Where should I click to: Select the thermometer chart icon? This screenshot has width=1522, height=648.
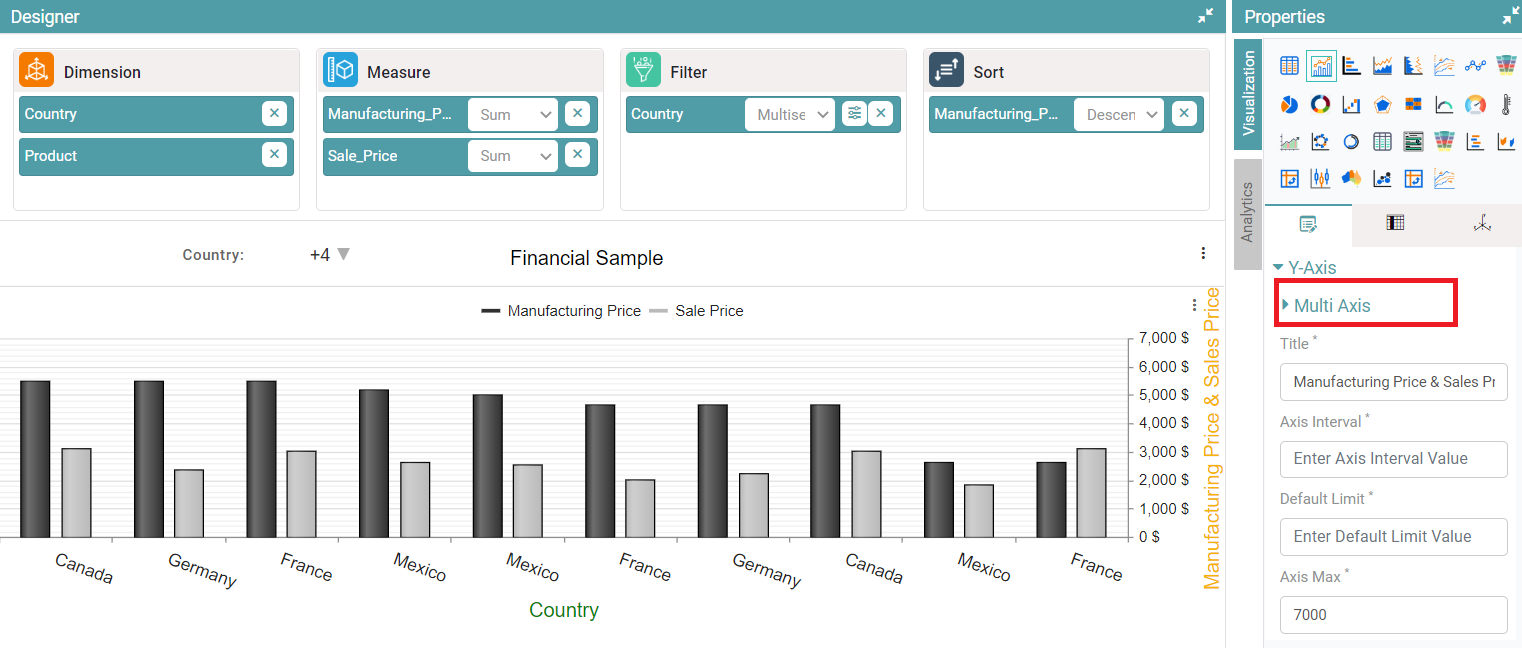[x=1506, y=104]
